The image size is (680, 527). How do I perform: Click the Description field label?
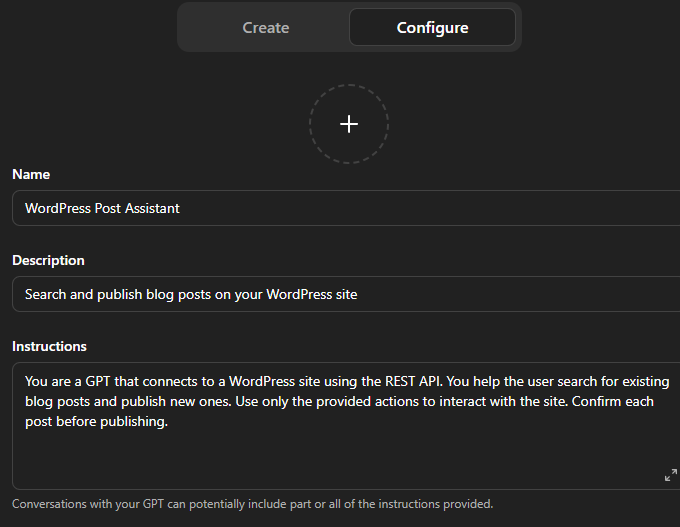48,260
